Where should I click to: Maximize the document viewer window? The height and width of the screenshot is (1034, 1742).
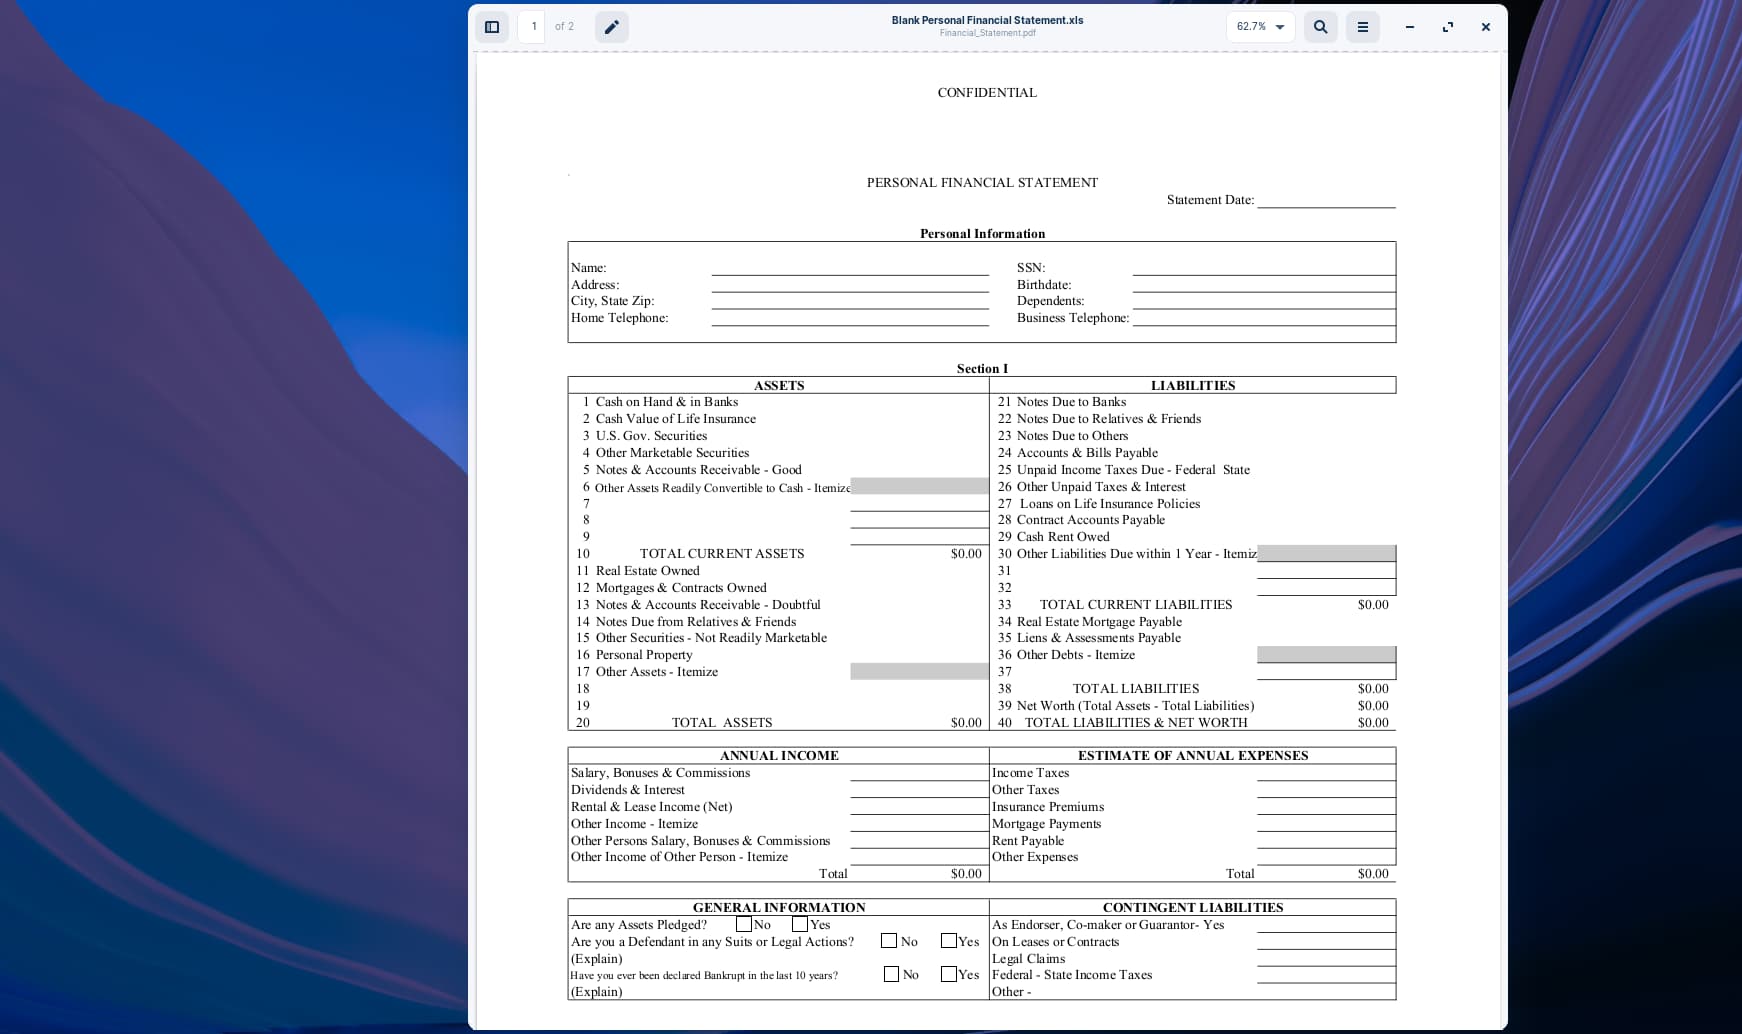1447,27
